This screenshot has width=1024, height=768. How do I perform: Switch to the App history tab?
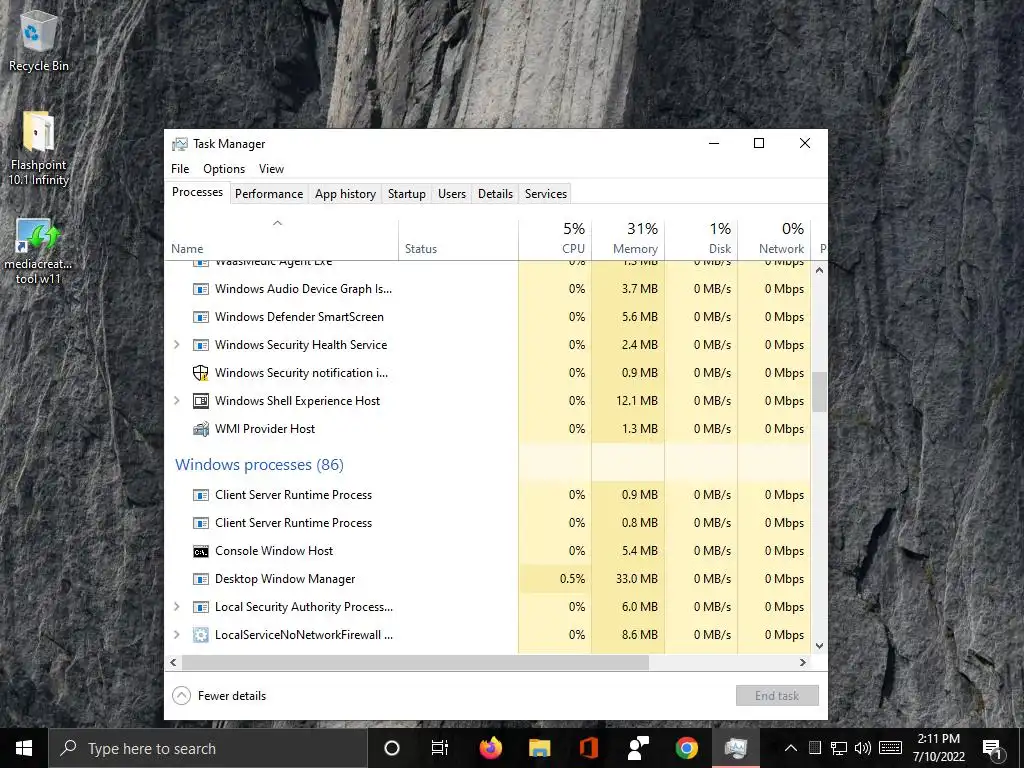pyautogui.click(x=345, y=194)
